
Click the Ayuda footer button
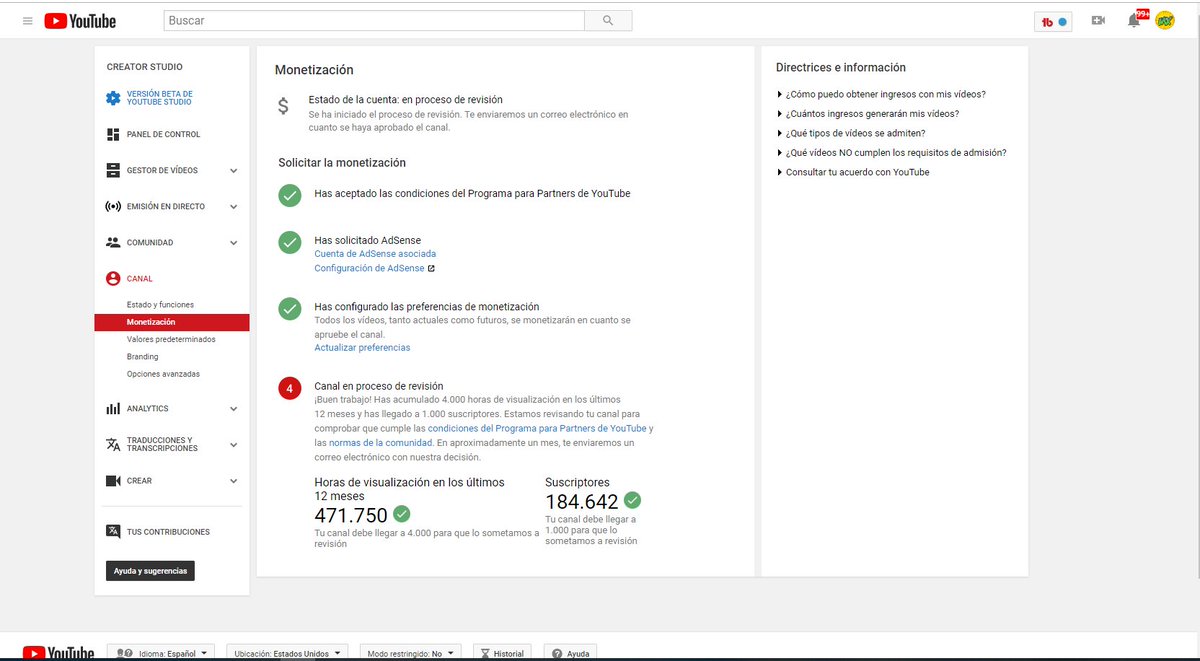(571, 653)
